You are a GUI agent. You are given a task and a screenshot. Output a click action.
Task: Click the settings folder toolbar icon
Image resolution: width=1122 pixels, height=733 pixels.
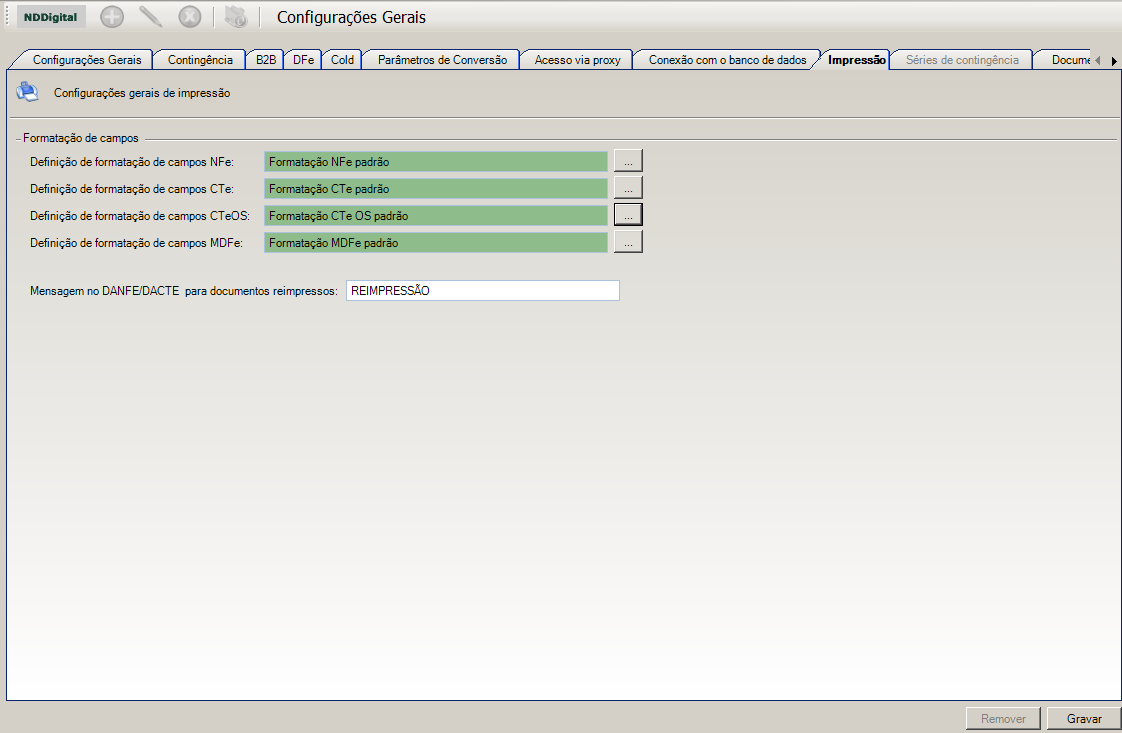[x=235, y=16]
